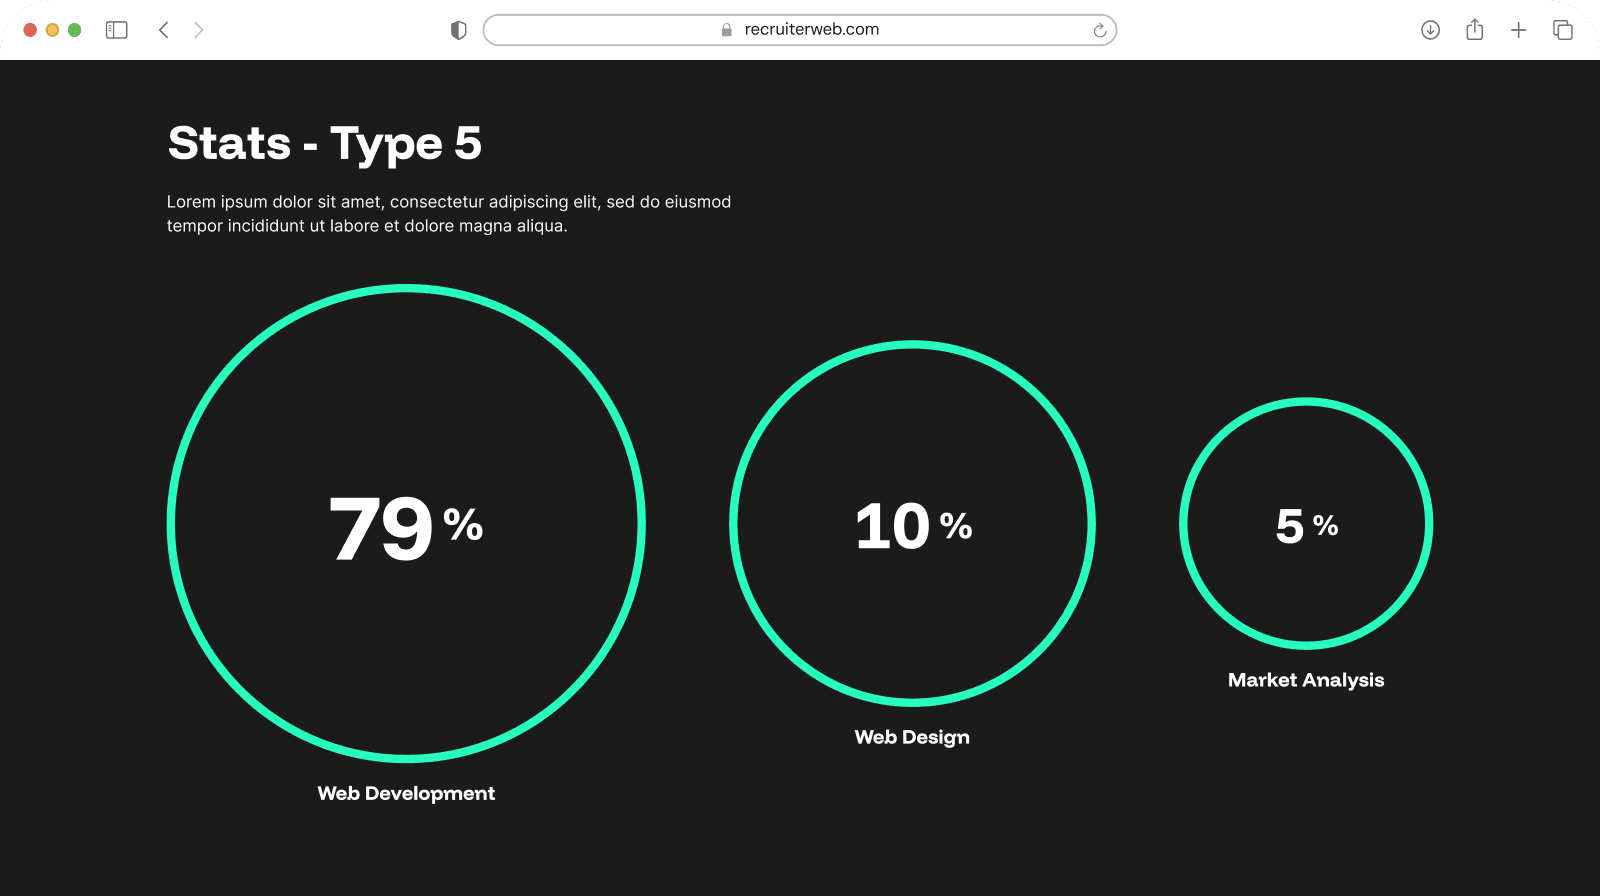Go forward to the next page
Image resolution: width=1600 pixels, height=896 pixels.
198,30
